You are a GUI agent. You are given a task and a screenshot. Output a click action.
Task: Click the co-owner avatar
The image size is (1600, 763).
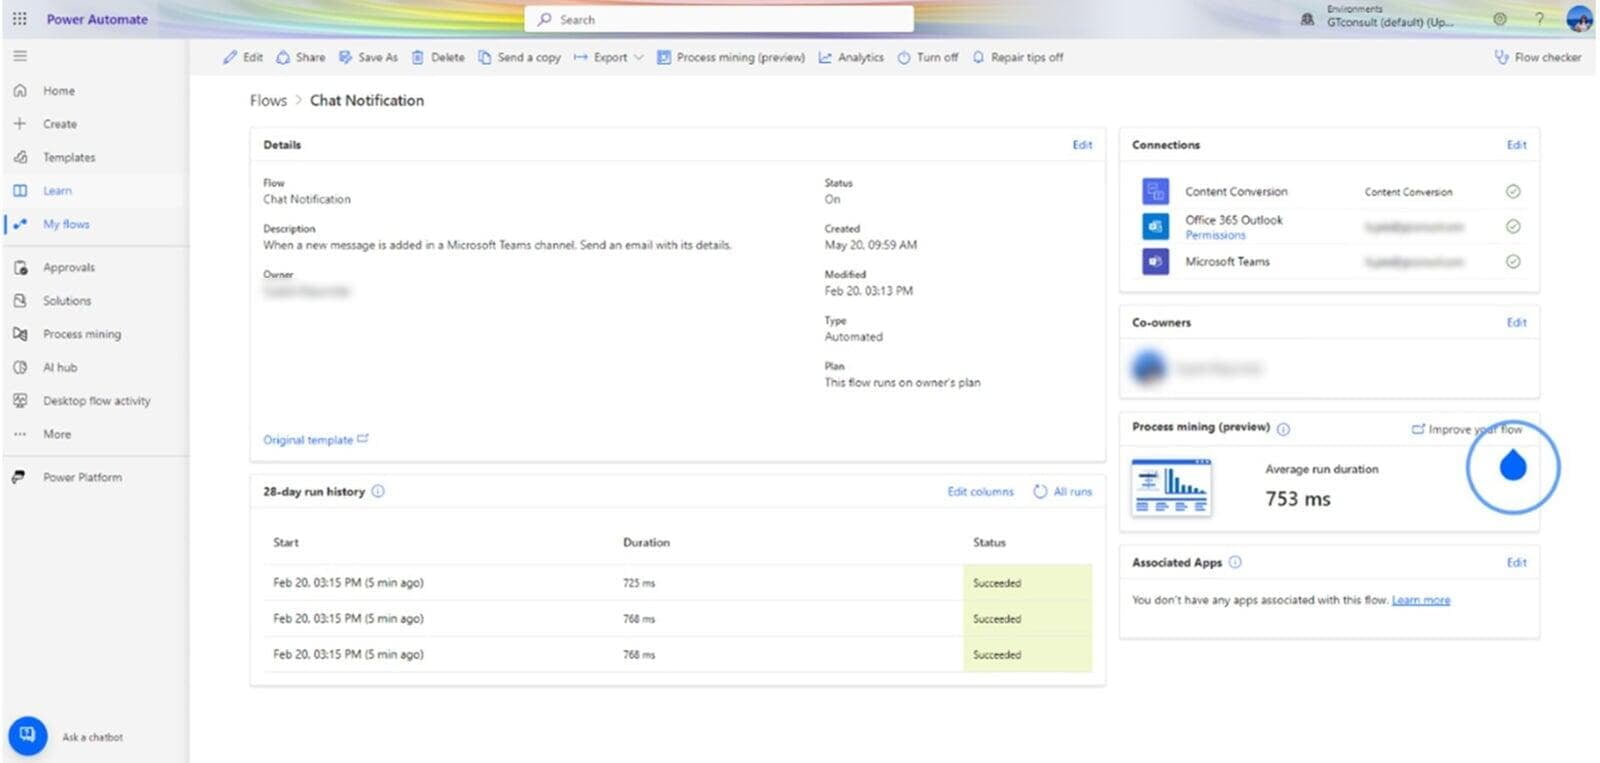tap(1150, 367)
